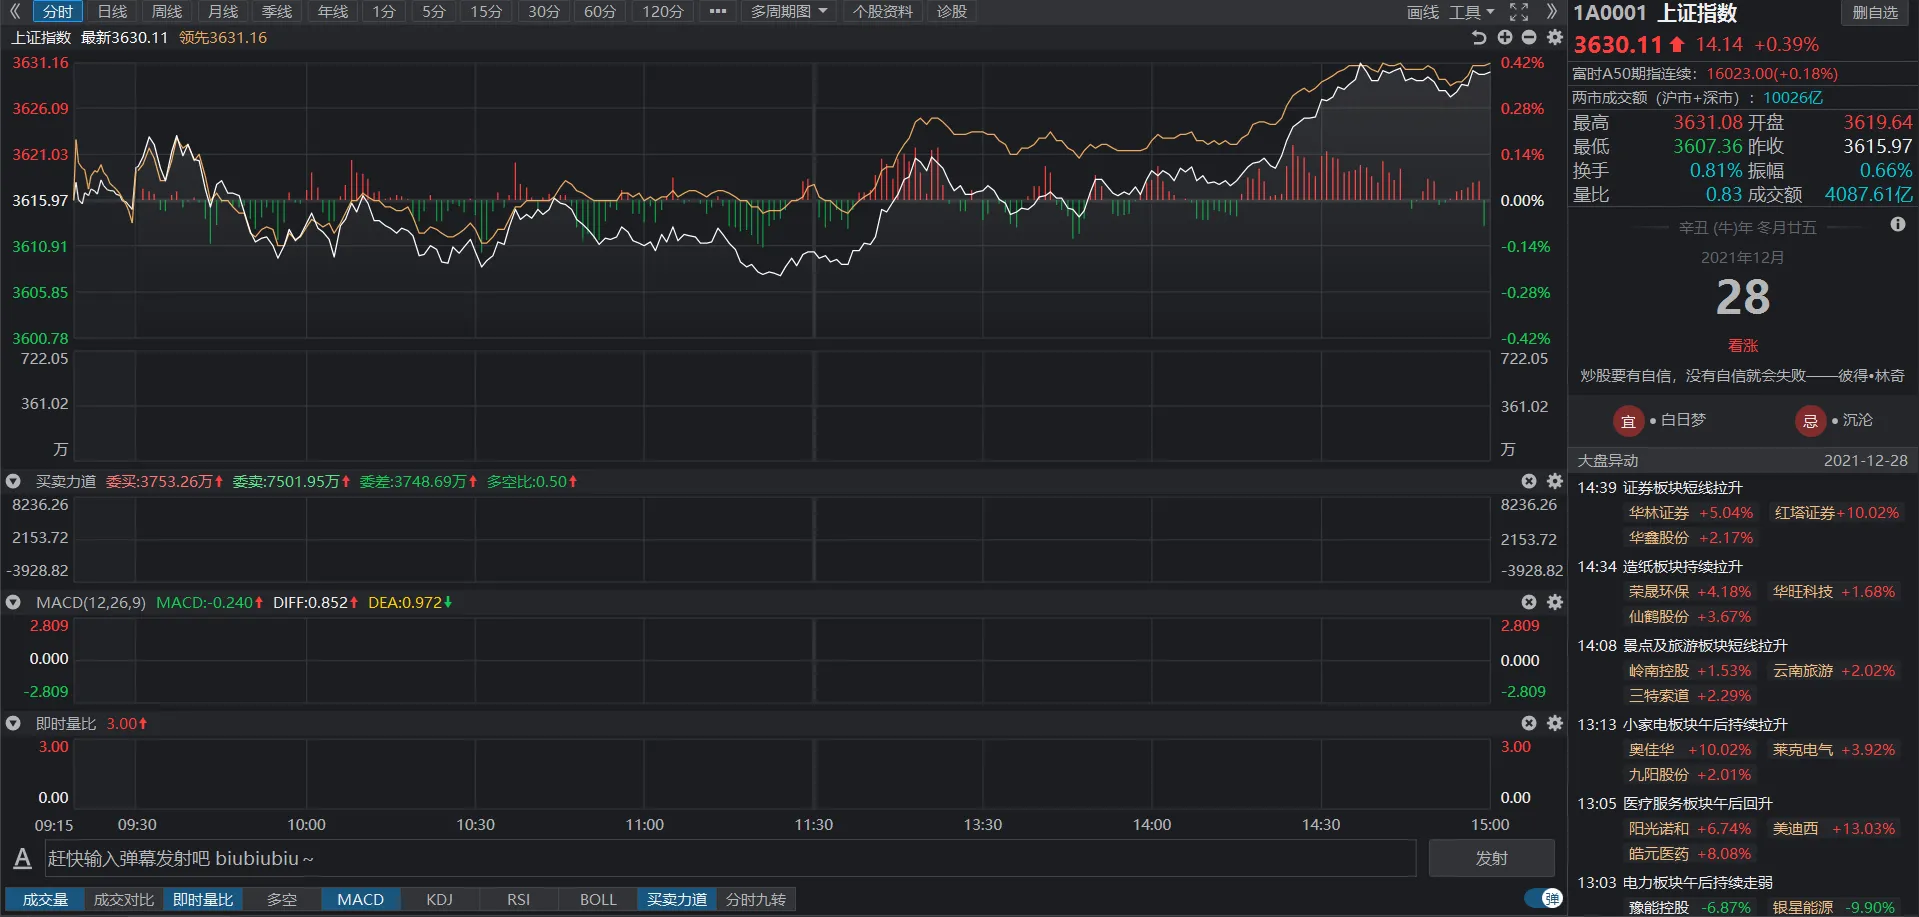Open the 13:05 医疗服务板块午后回升 news item

coord(1675,804)
